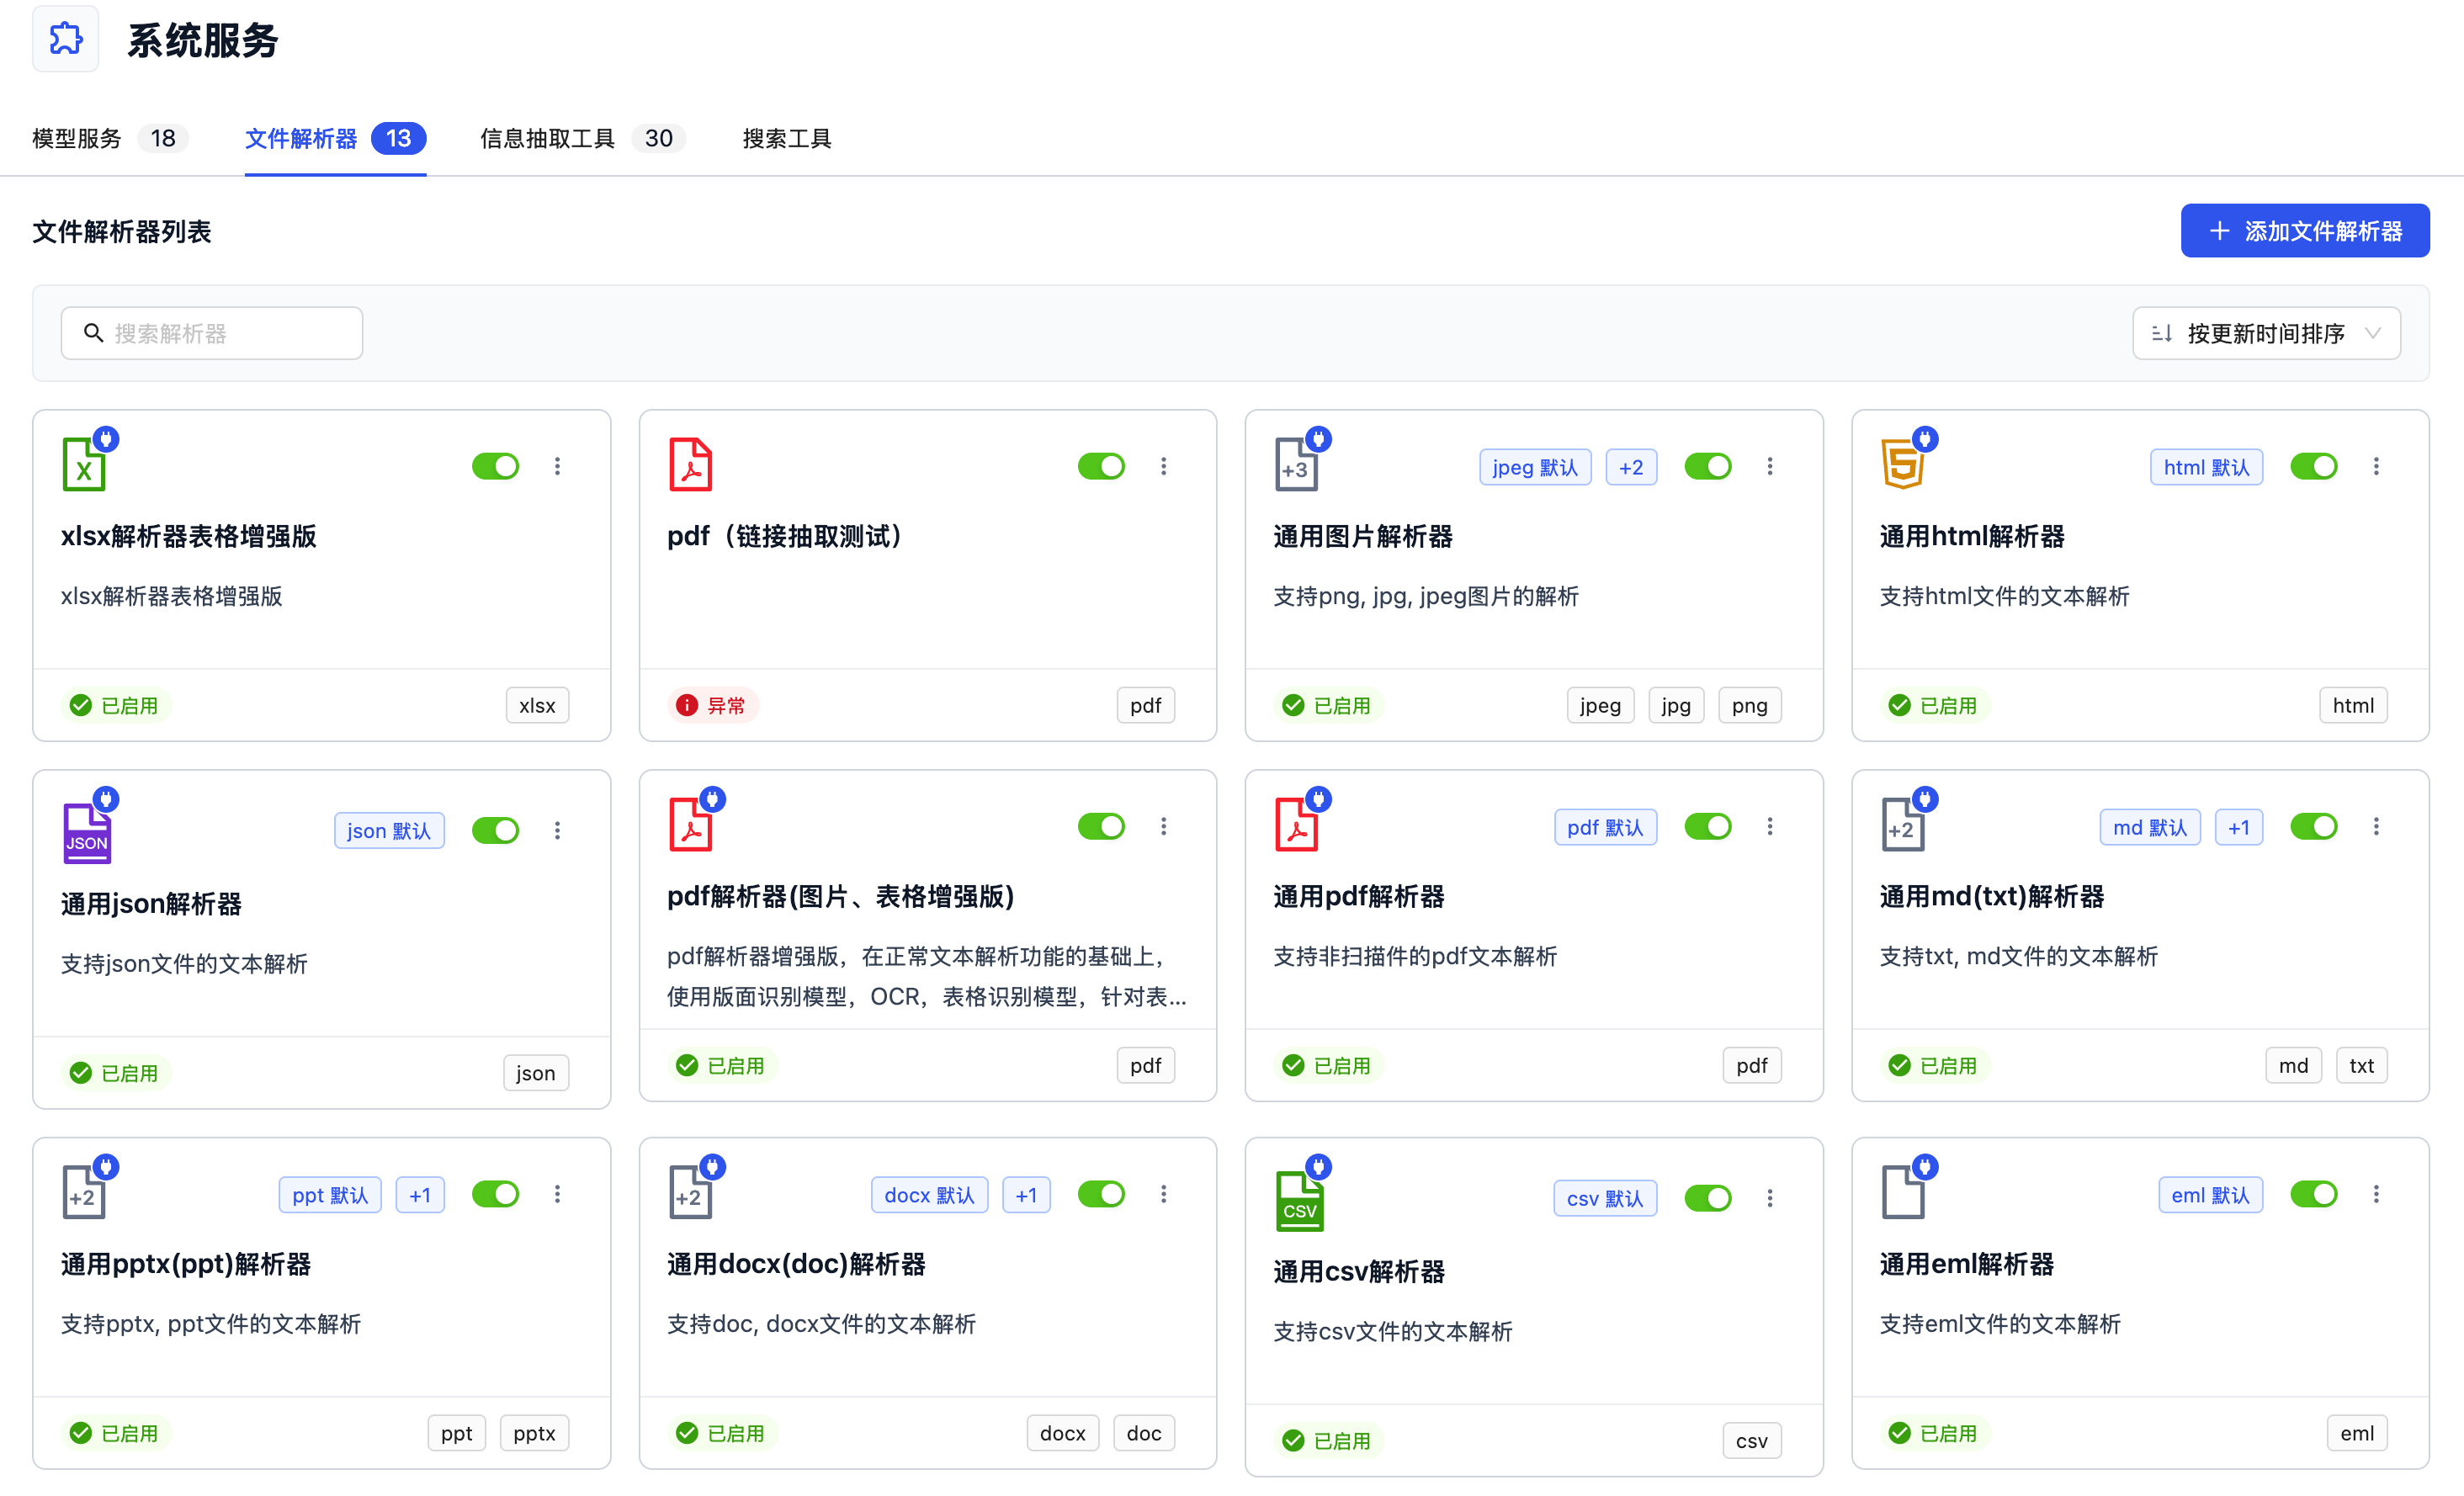Toggle off the 通用pdf解析器 switch
Screen dimensions: 2464x1496
tap(1707, 826)
